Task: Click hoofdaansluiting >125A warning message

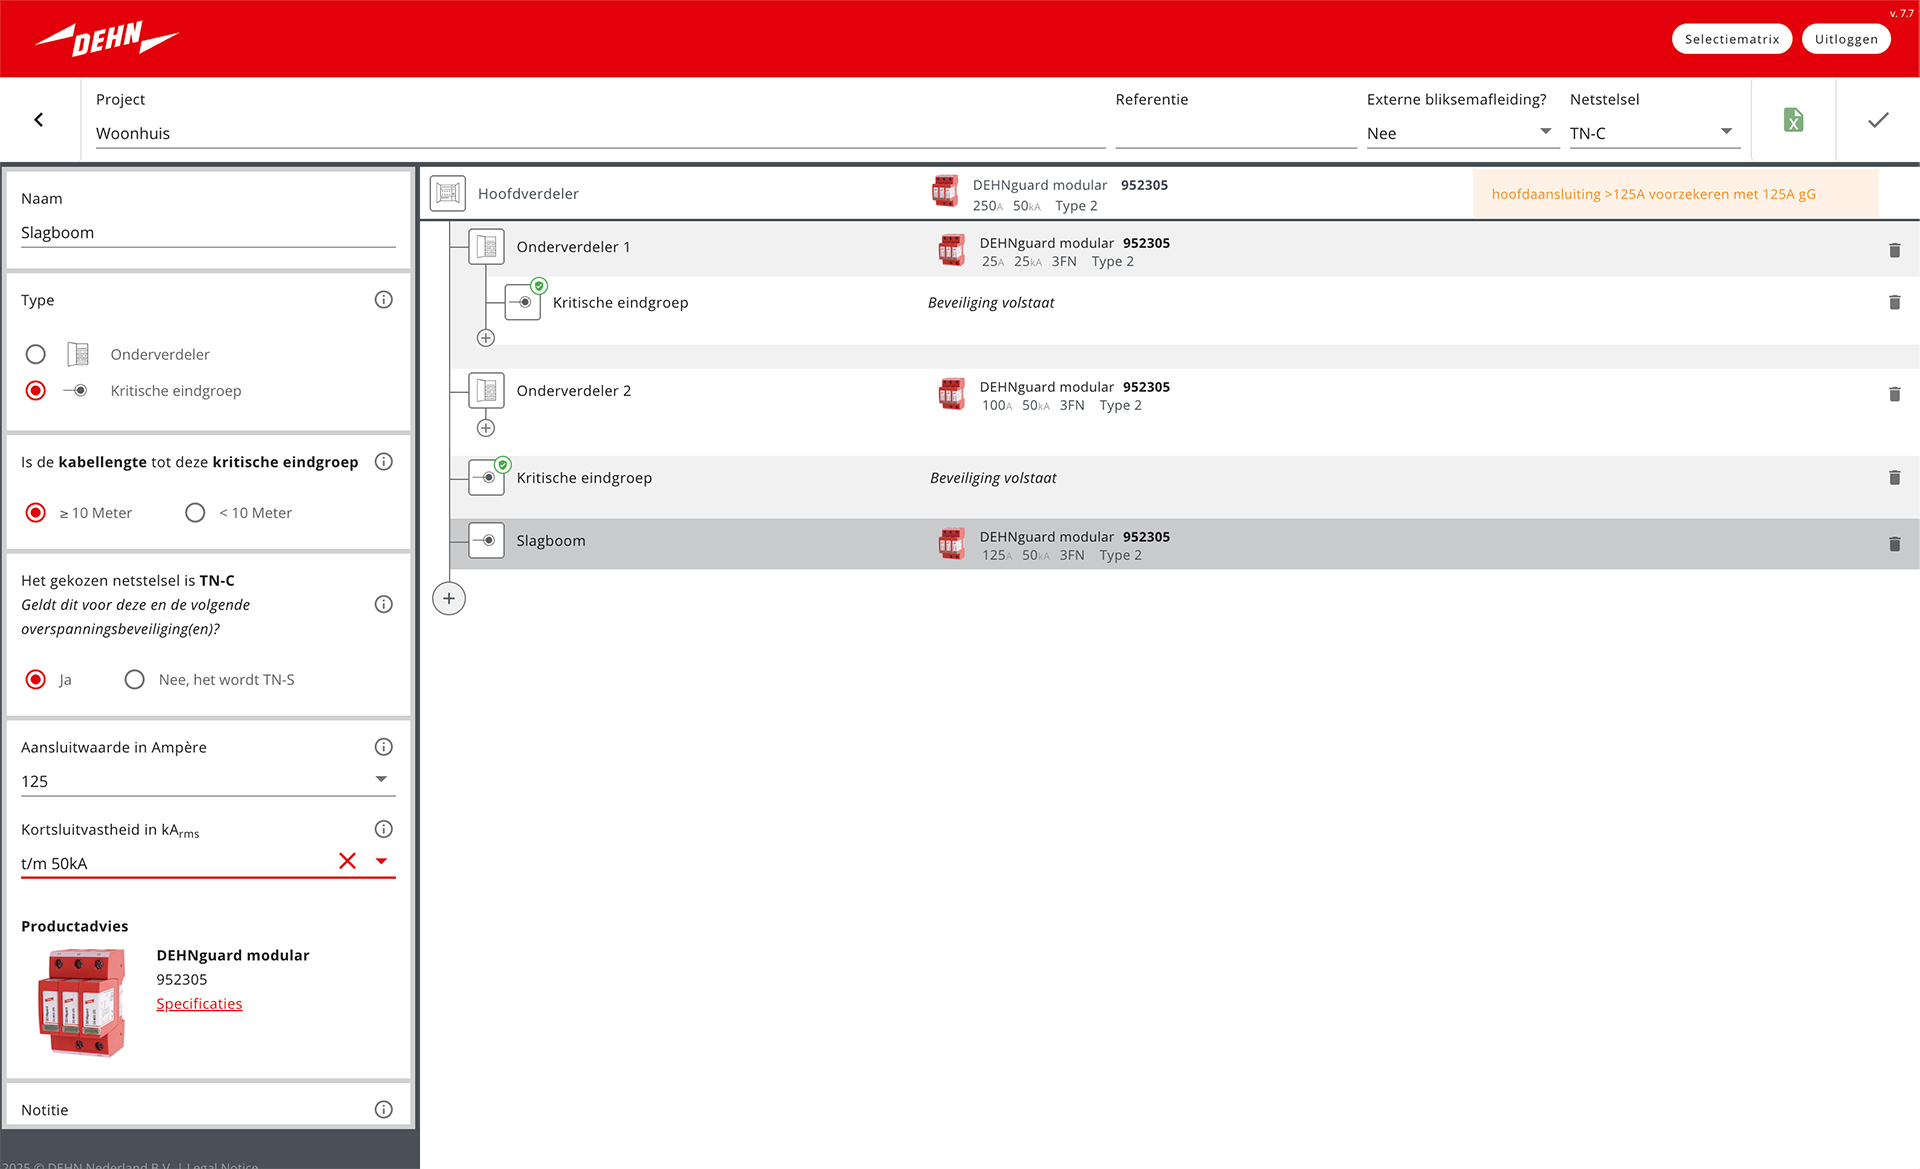Action: click(1675, 194)
